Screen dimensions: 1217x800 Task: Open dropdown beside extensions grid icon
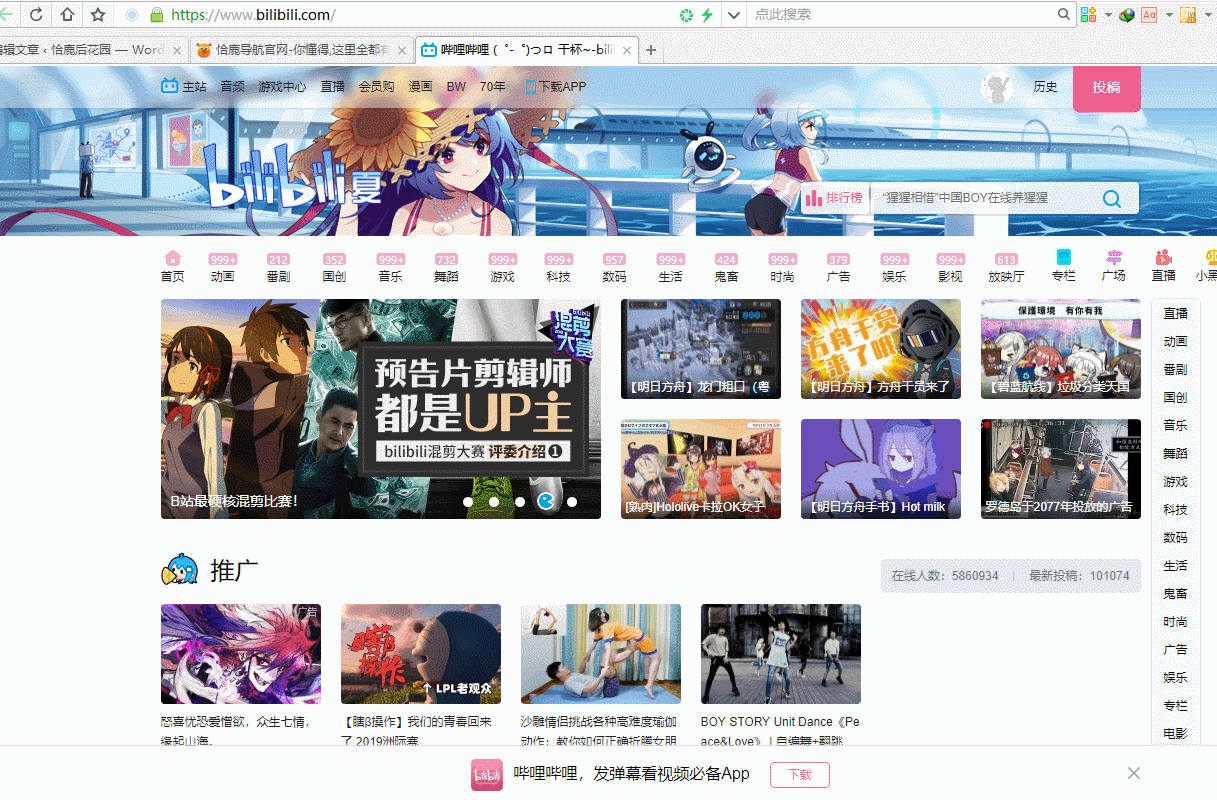coord(1107,15)
